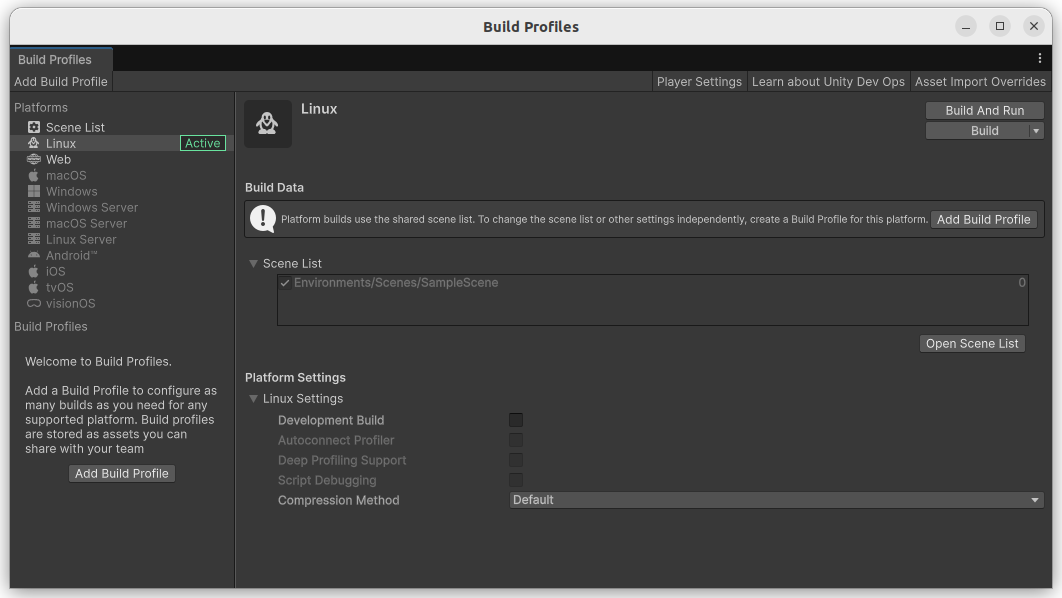This screenshot has width=1062, height=598.
Task: Select the Linux platform row
Action: click(122, 143)
